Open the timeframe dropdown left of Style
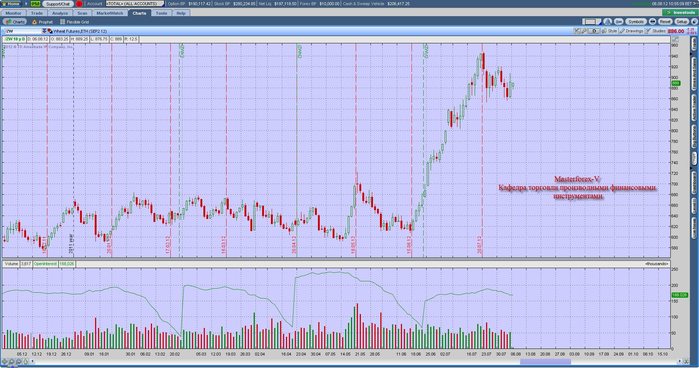 [x=594, y=31]
